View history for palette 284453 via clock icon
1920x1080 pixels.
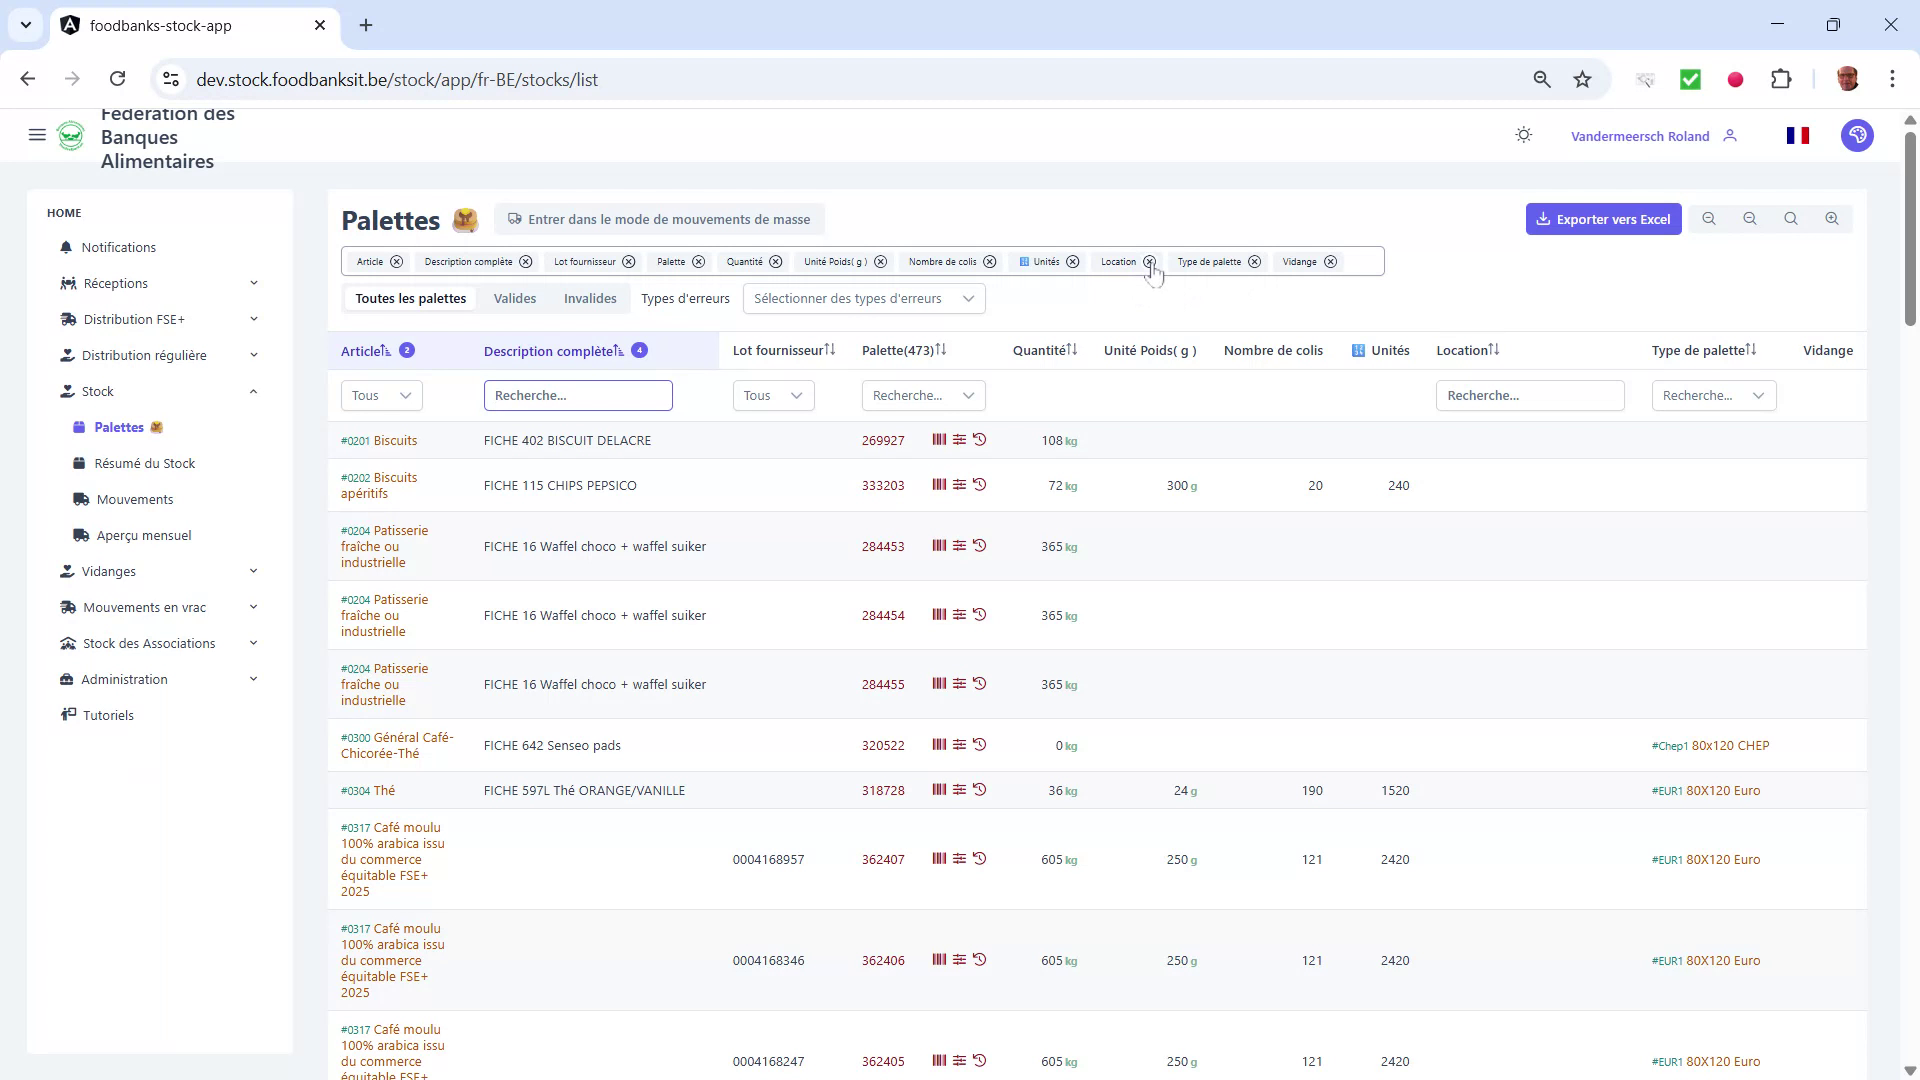pyautogui.click(x=981, y=546)
